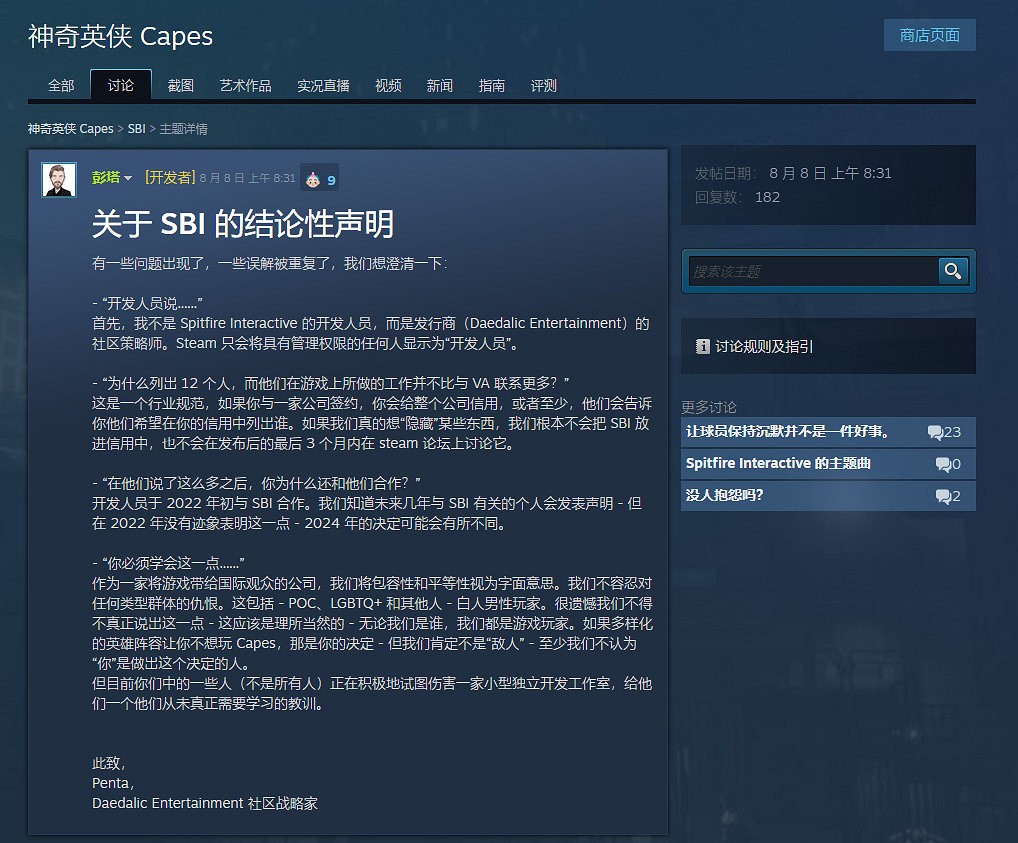Select the 全部 tab
Screen dimensions: 1018x843
point(61,86)
